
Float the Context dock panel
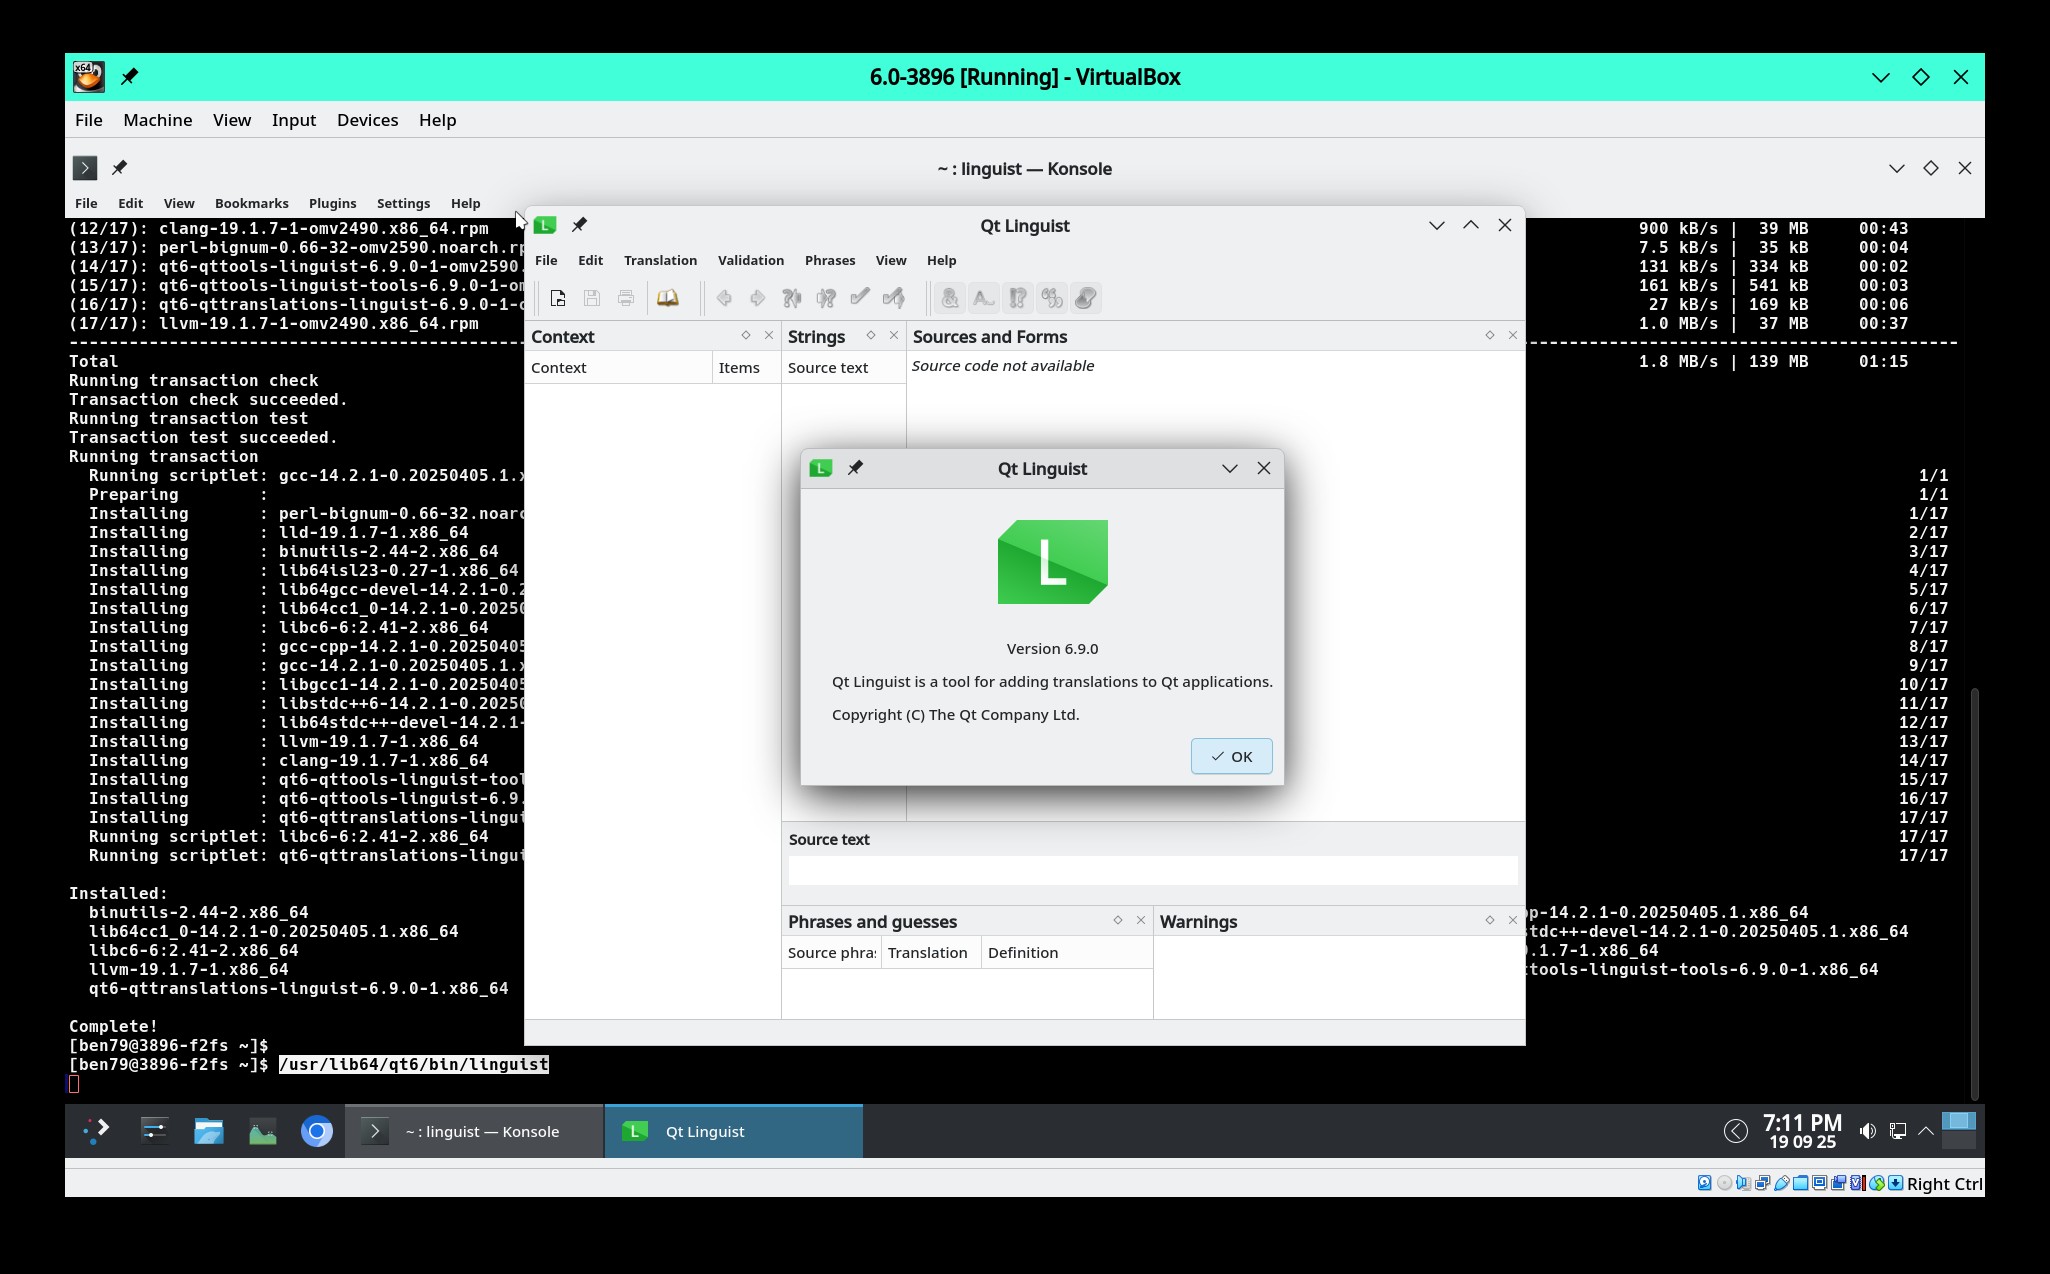pyautogui.click(x=745, y=336)
